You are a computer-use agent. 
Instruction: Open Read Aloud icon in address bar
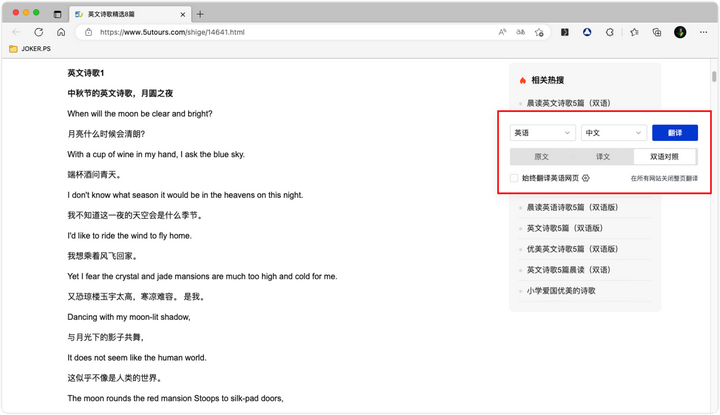pyautogui.click(x=502, y=32)
